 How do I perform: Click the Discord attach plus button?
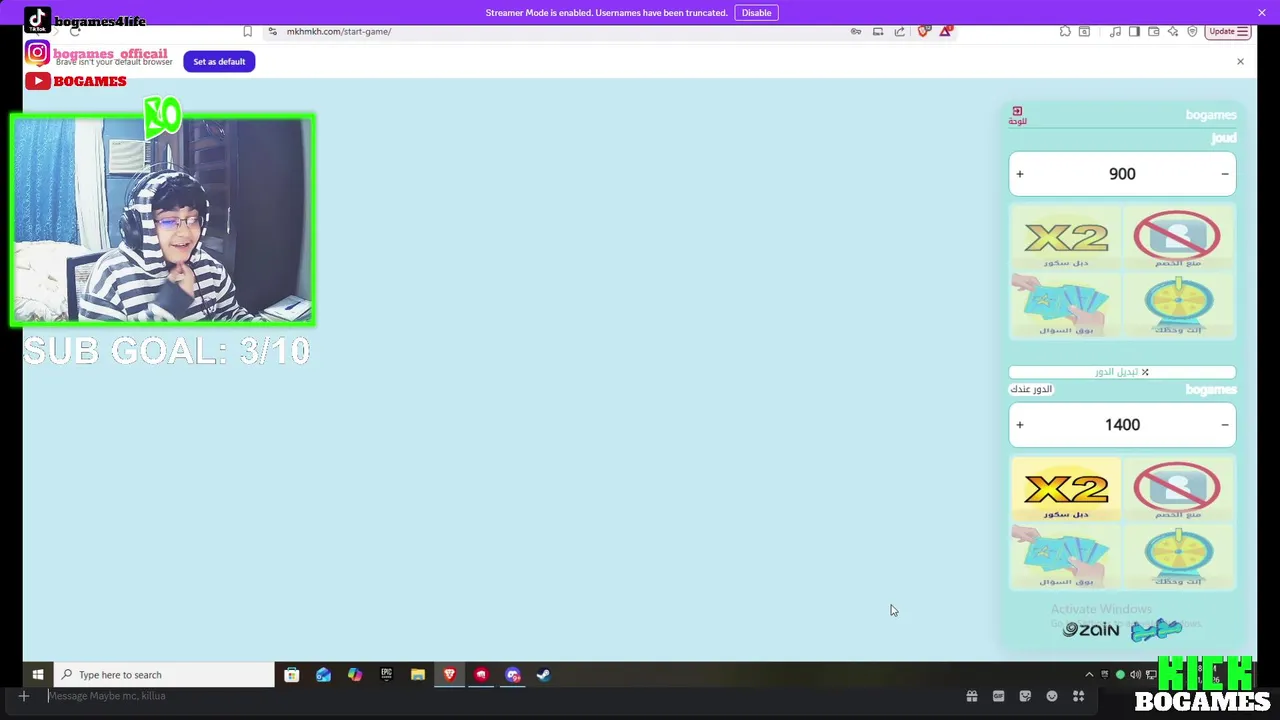click(23, 696)
